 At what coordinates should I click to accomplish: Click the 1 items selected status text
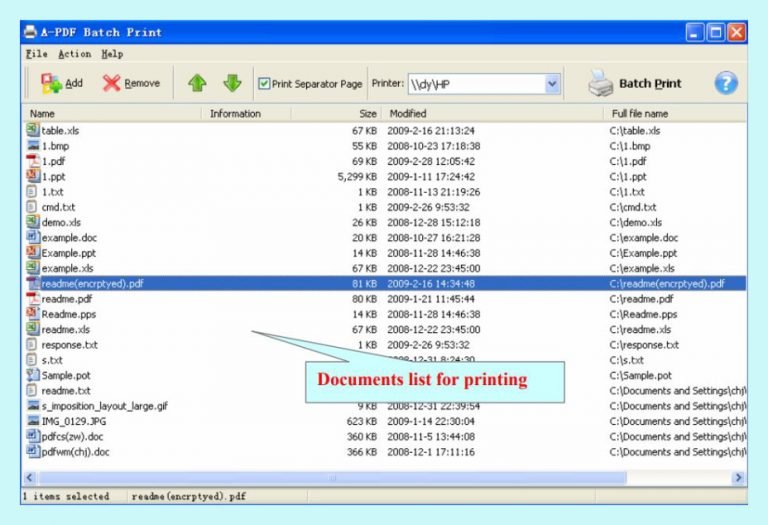tap(66, 496)
